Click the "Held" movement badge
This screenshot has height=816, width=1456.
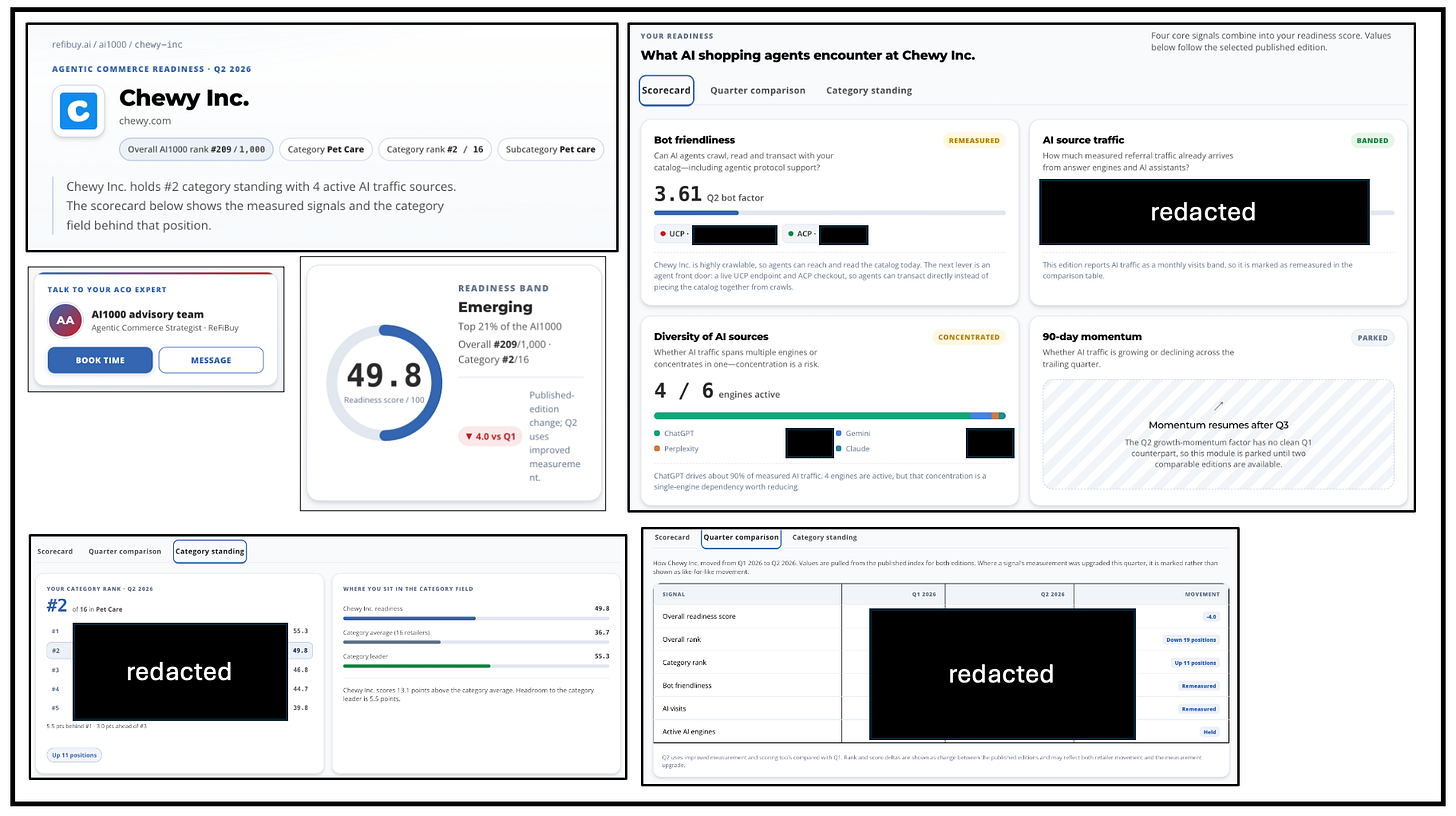point(1210,732)
